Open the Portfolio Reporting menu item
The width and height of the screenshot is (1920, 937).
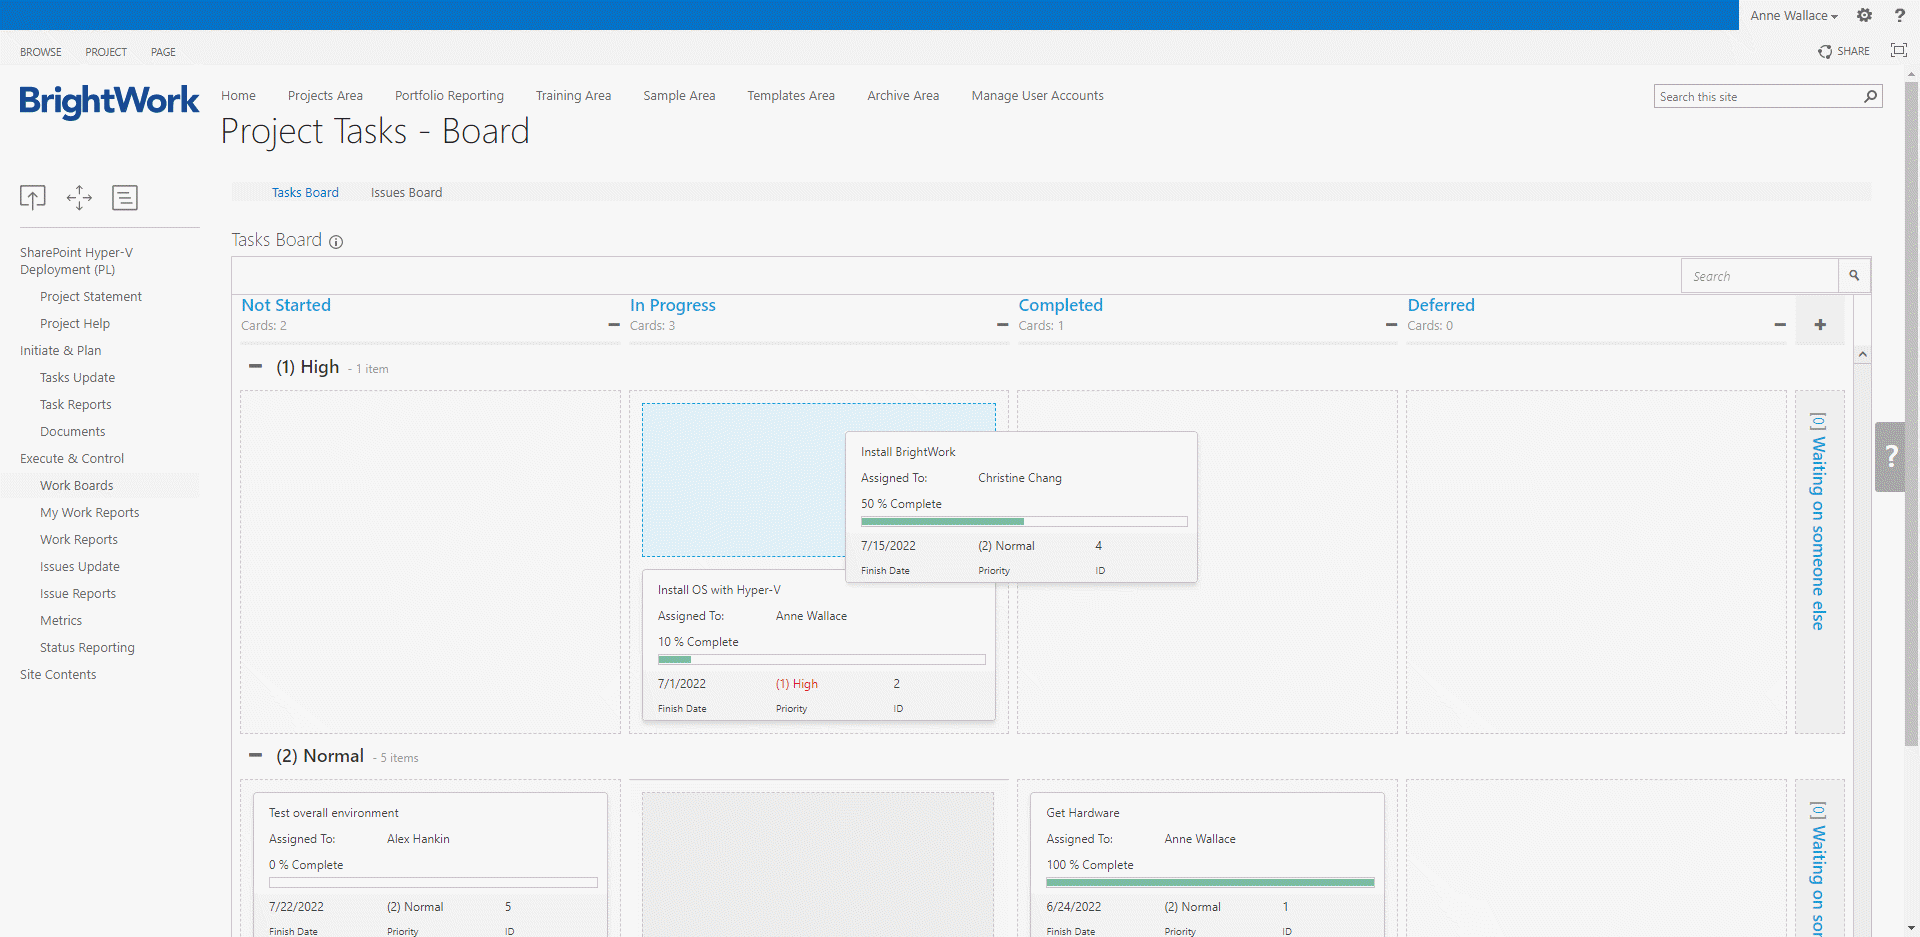coord(449,96)
